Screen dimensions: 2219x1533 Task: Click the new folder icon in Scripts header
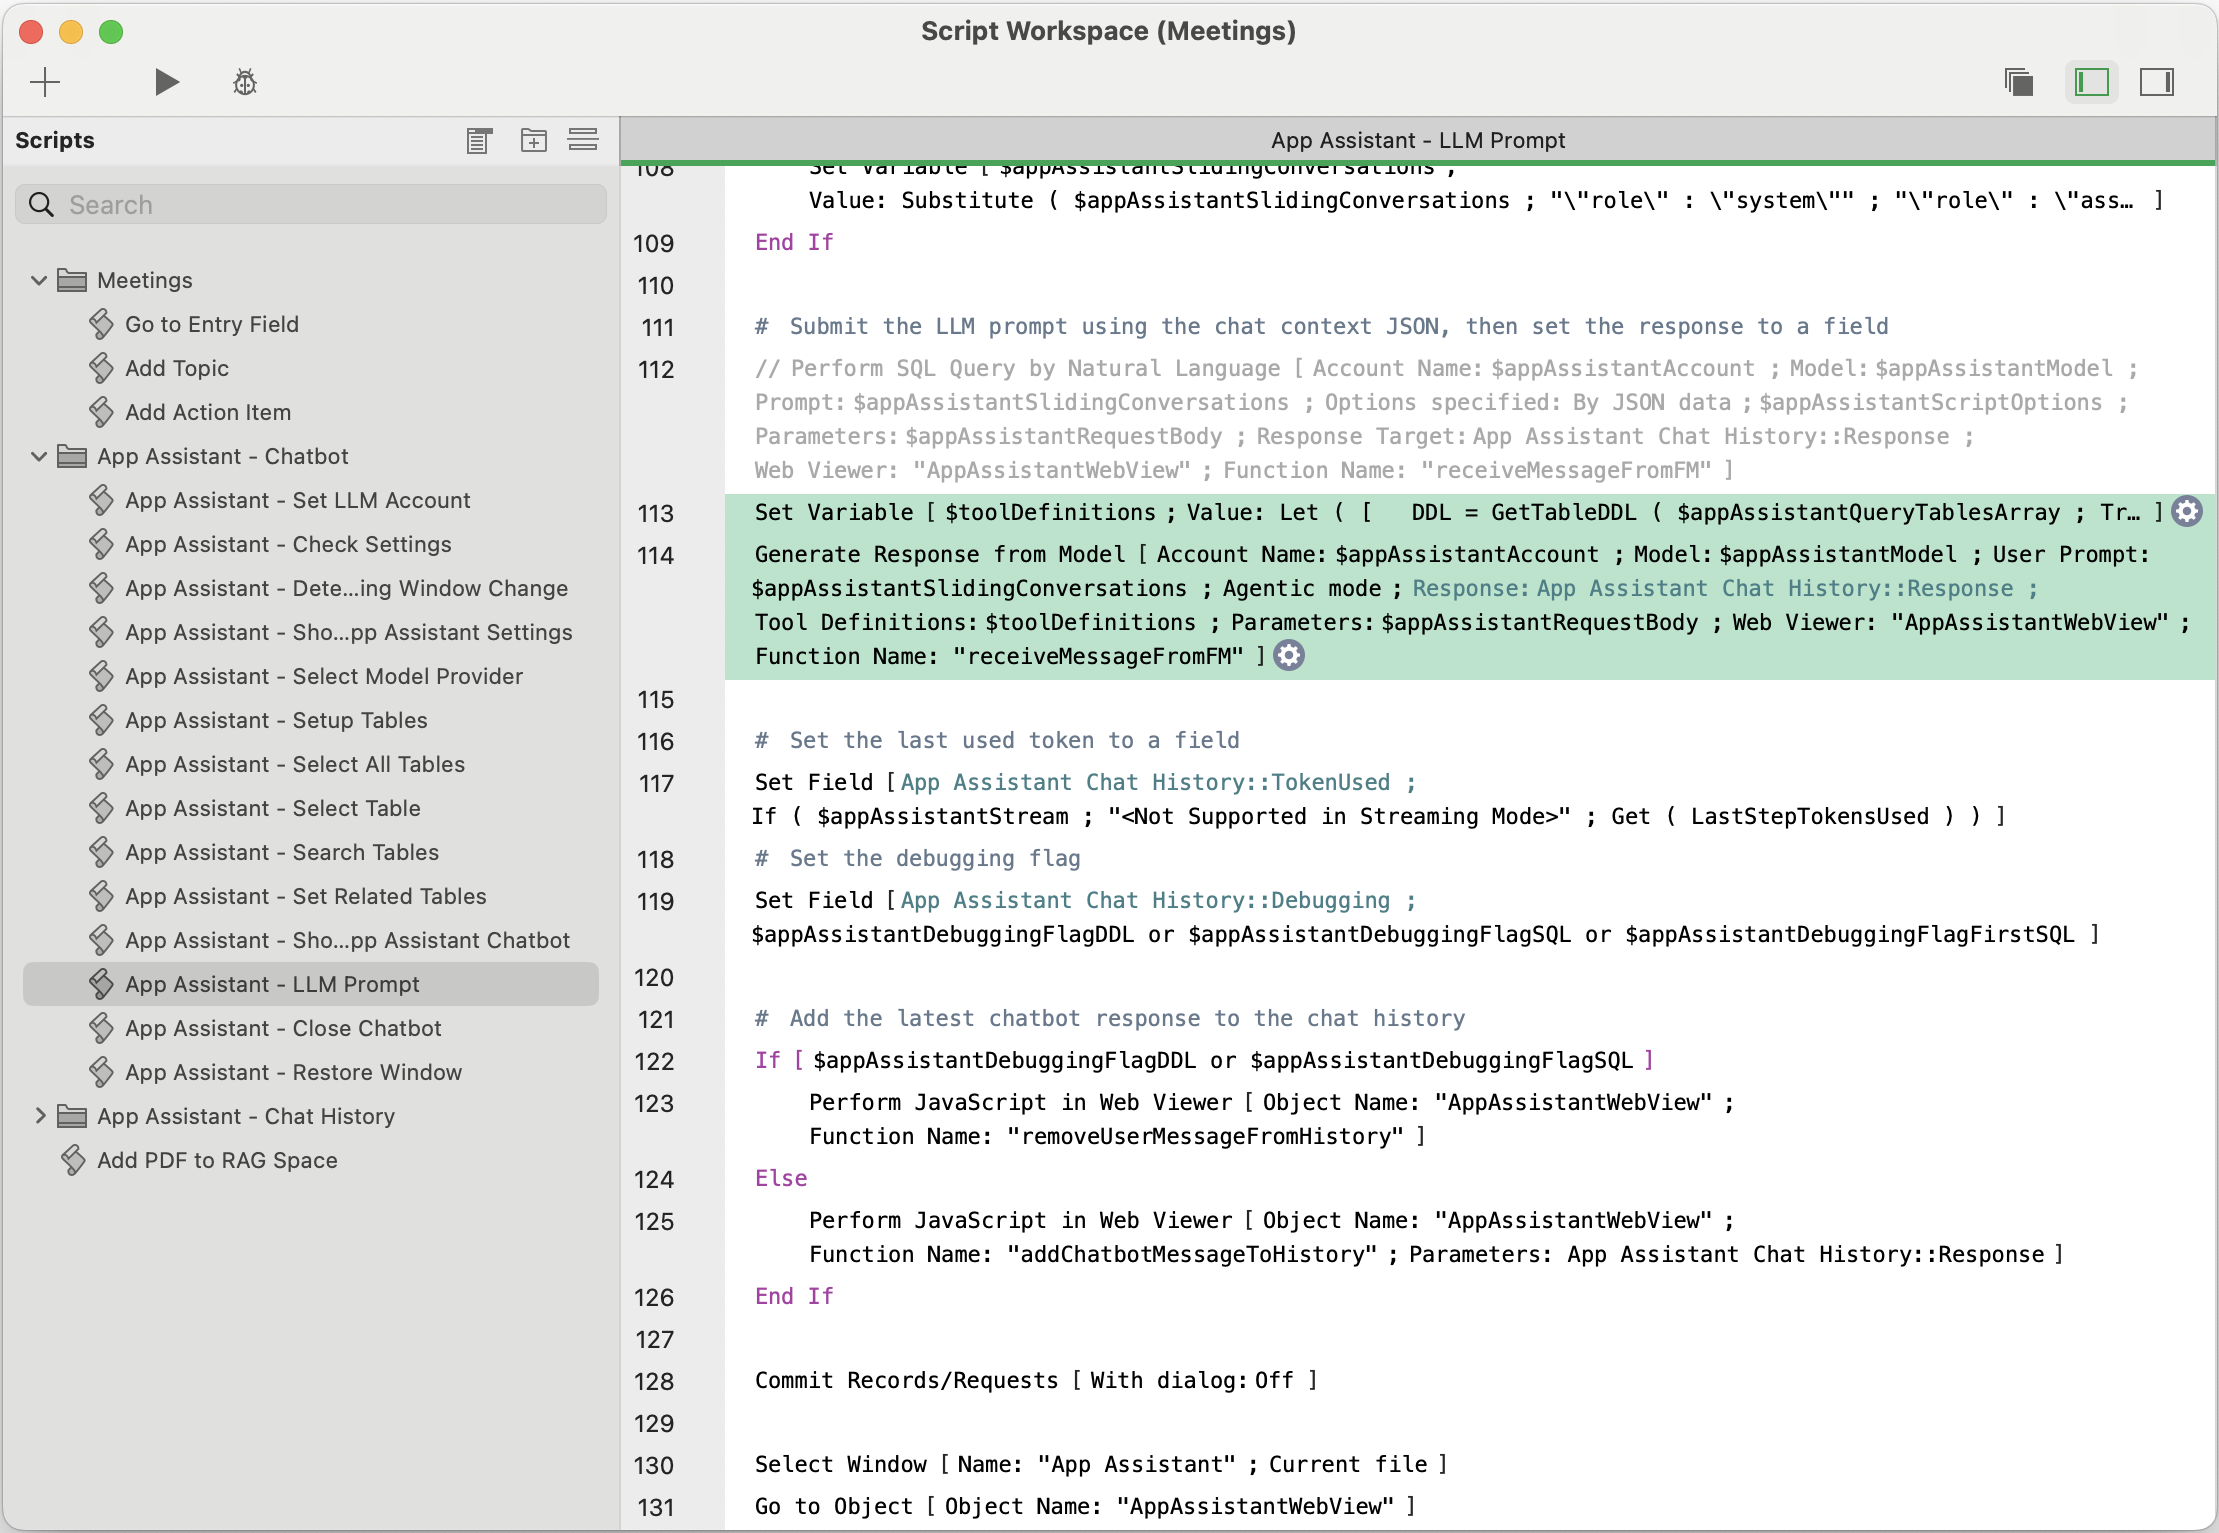[x=534, y=141]
